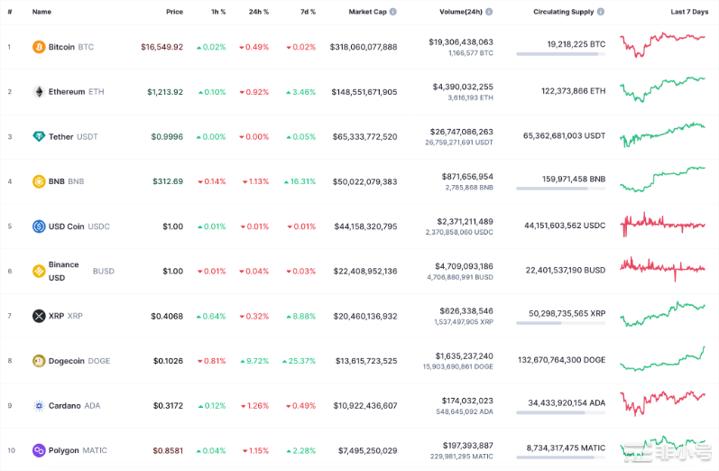
Task: Click the Bitcoin coin logo icon
Action: tap(39, 47)
